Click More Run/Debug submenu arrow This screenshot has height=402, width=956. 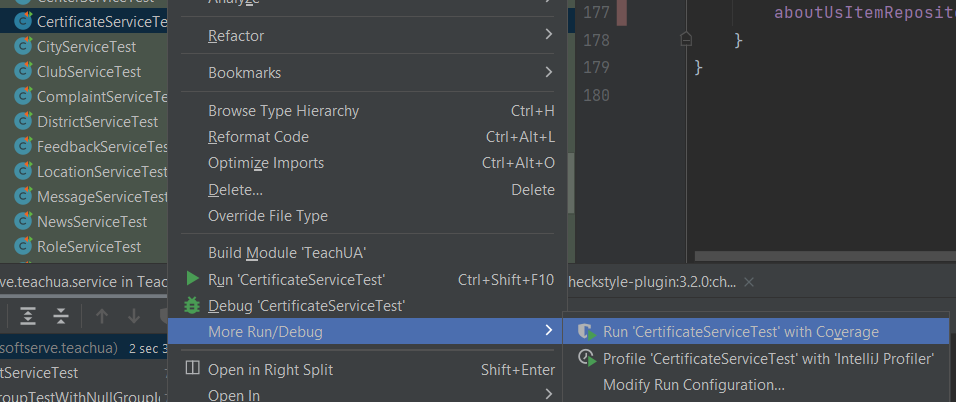[x=549, y=331]
